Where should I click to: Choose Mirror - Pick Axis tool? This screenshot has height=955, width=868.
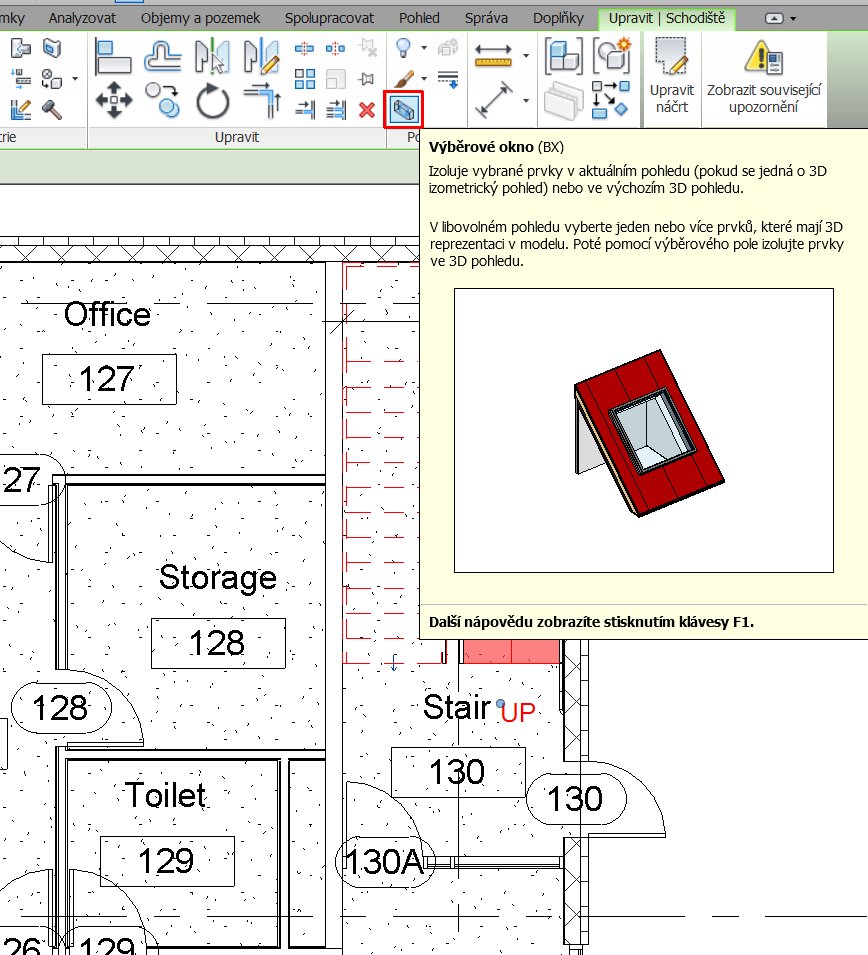pyautogui.click(x=212, y=56)
